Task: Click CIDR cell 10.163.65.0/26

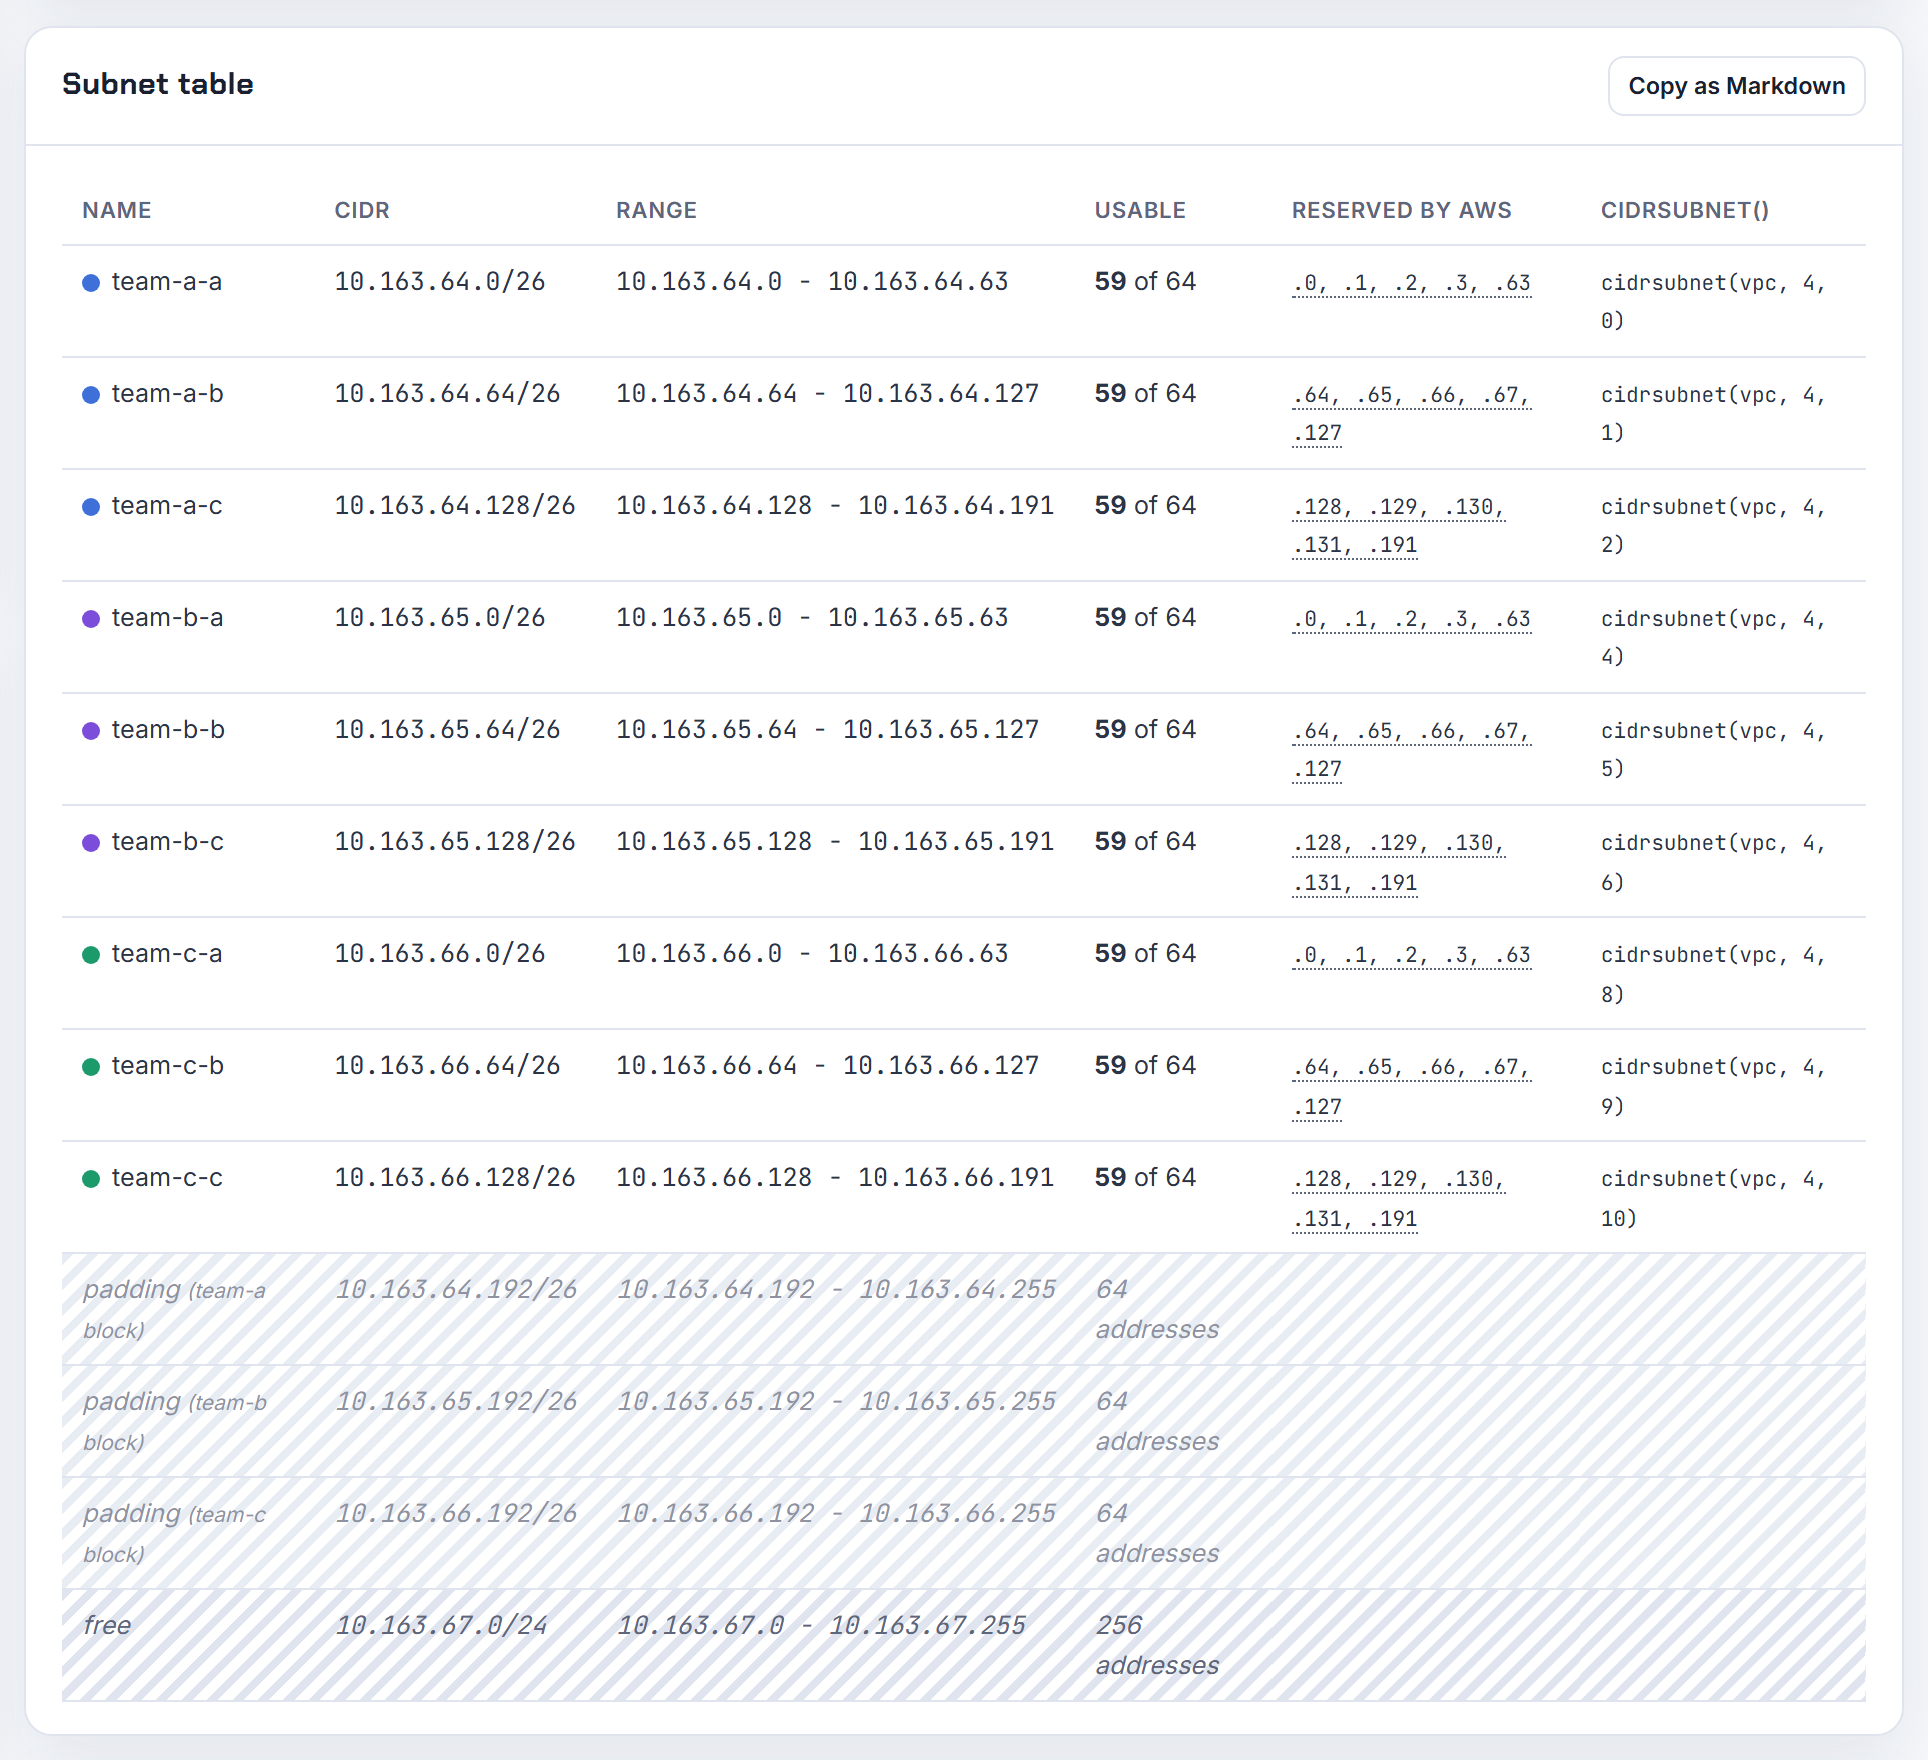Action: (440, 618)
